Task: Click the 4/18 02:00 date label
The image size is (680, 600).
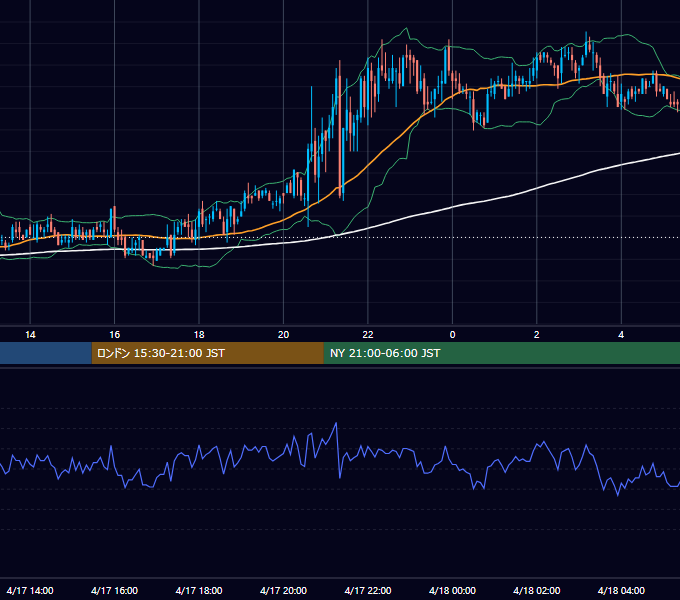Action: [x=536, y=590]
